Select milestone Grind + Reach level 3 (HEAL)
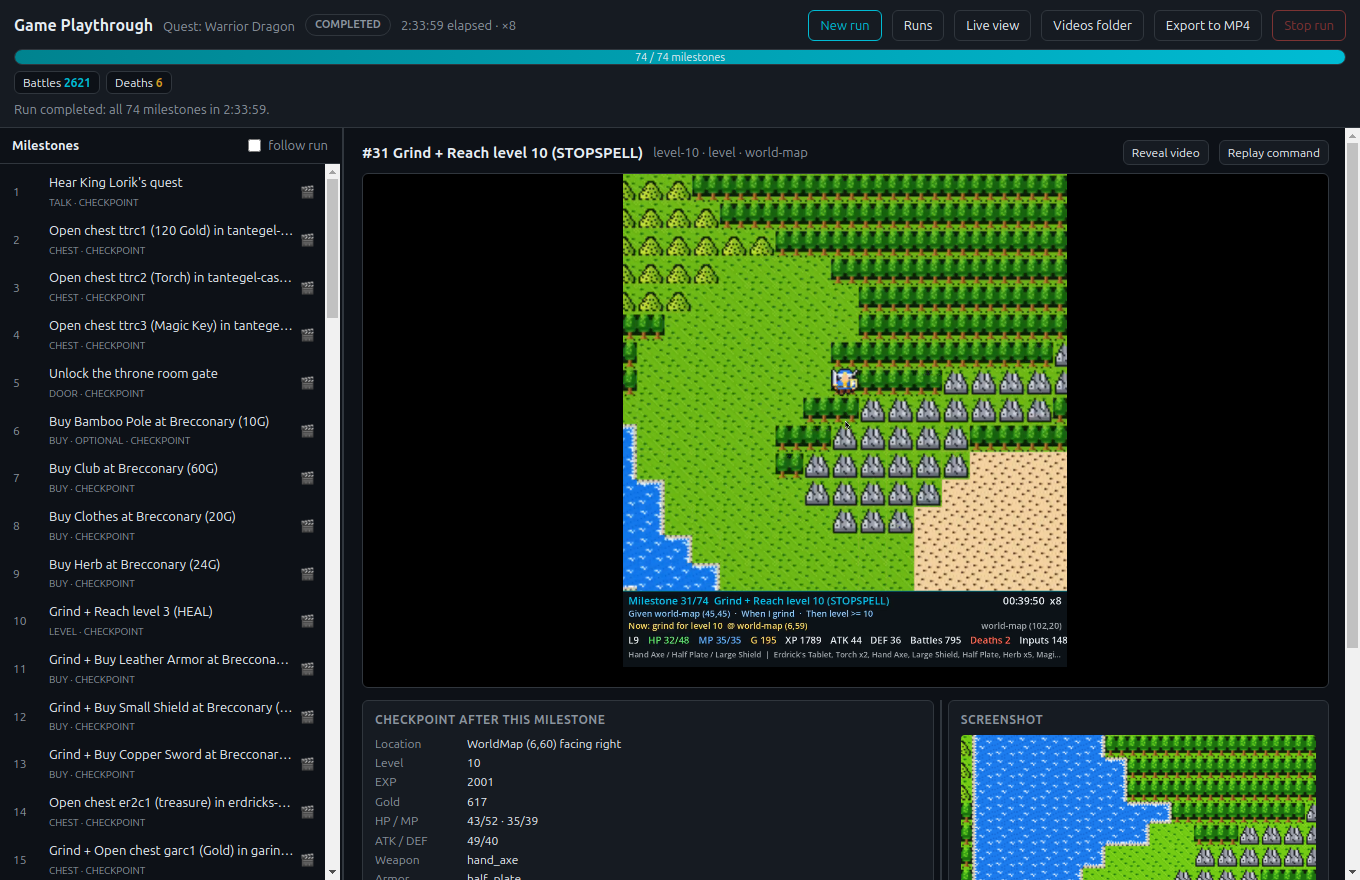1360x880 pixels. [x=163, y=621]
